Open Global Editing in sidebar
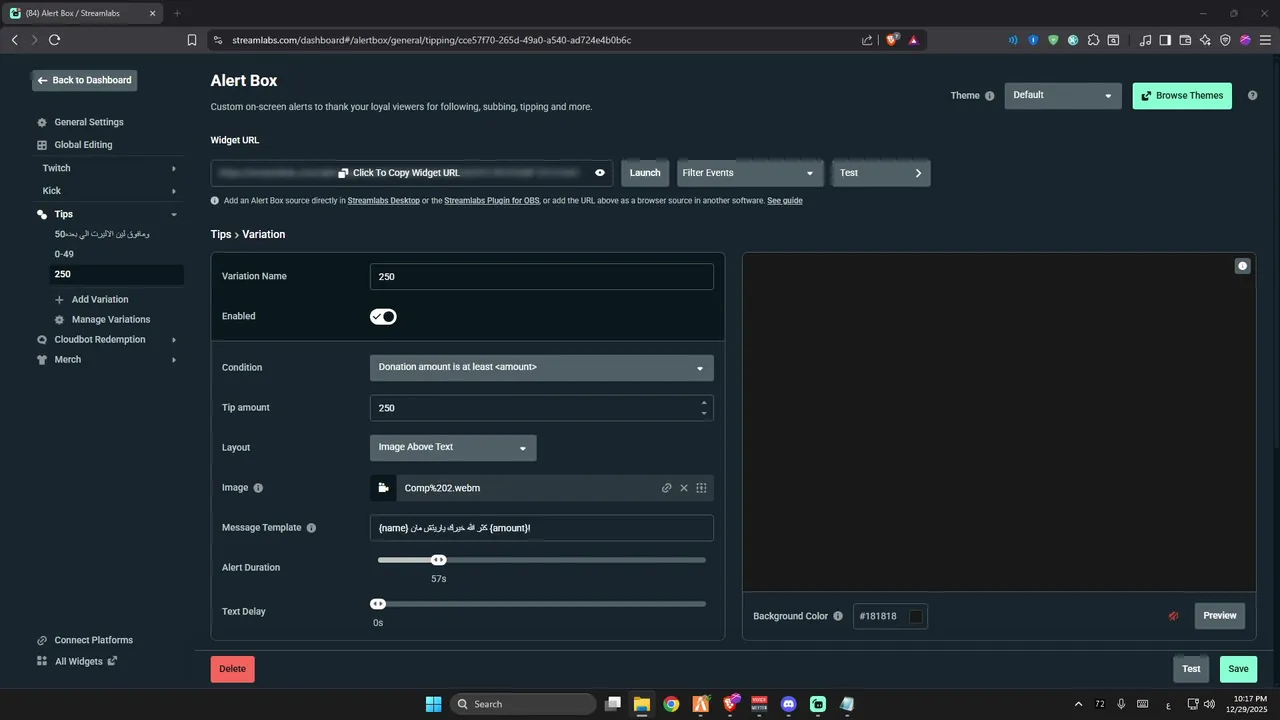The height and width of the screenshot is (720, 1280). coord(83,145)
